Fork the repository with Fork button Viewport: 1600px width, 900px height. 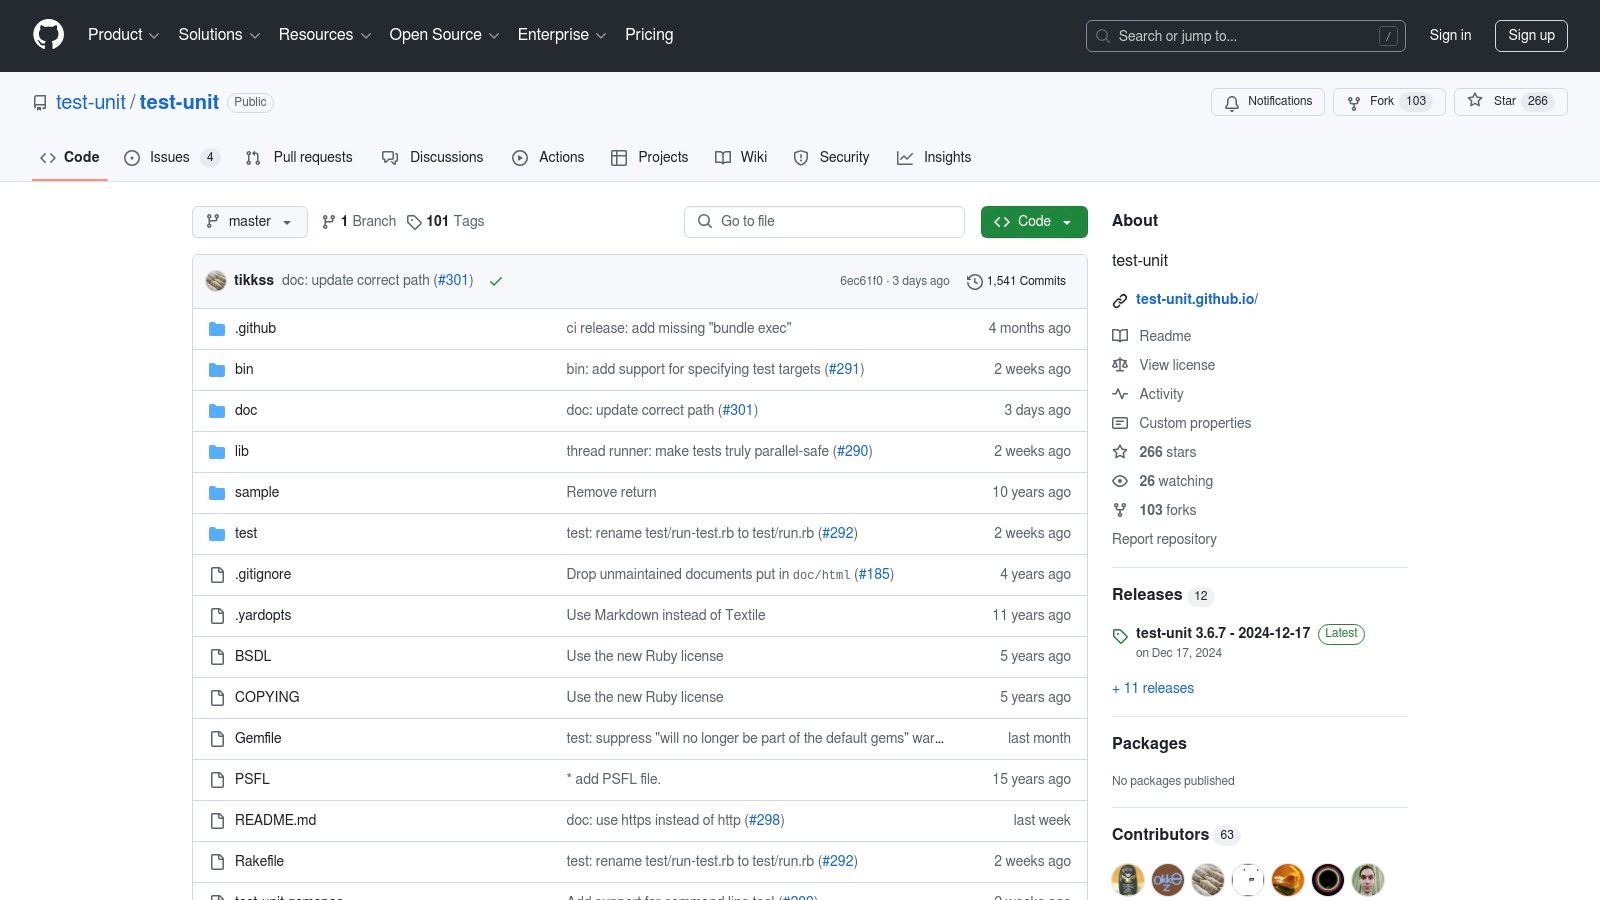click(x=1389, y=102)
